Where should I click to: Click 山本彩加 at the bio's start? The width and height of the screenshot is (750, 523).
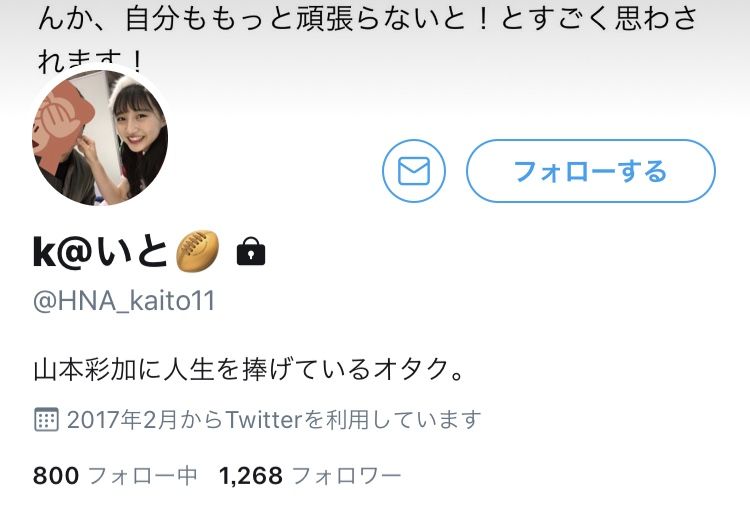click(x=85, y=369)
